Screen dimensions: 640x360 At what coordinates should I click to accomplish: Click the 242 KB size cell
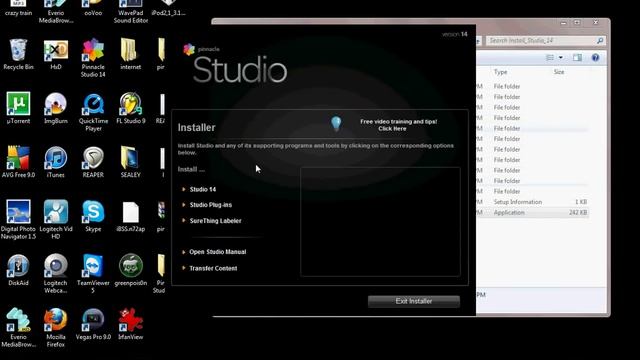tap(578, 213)
